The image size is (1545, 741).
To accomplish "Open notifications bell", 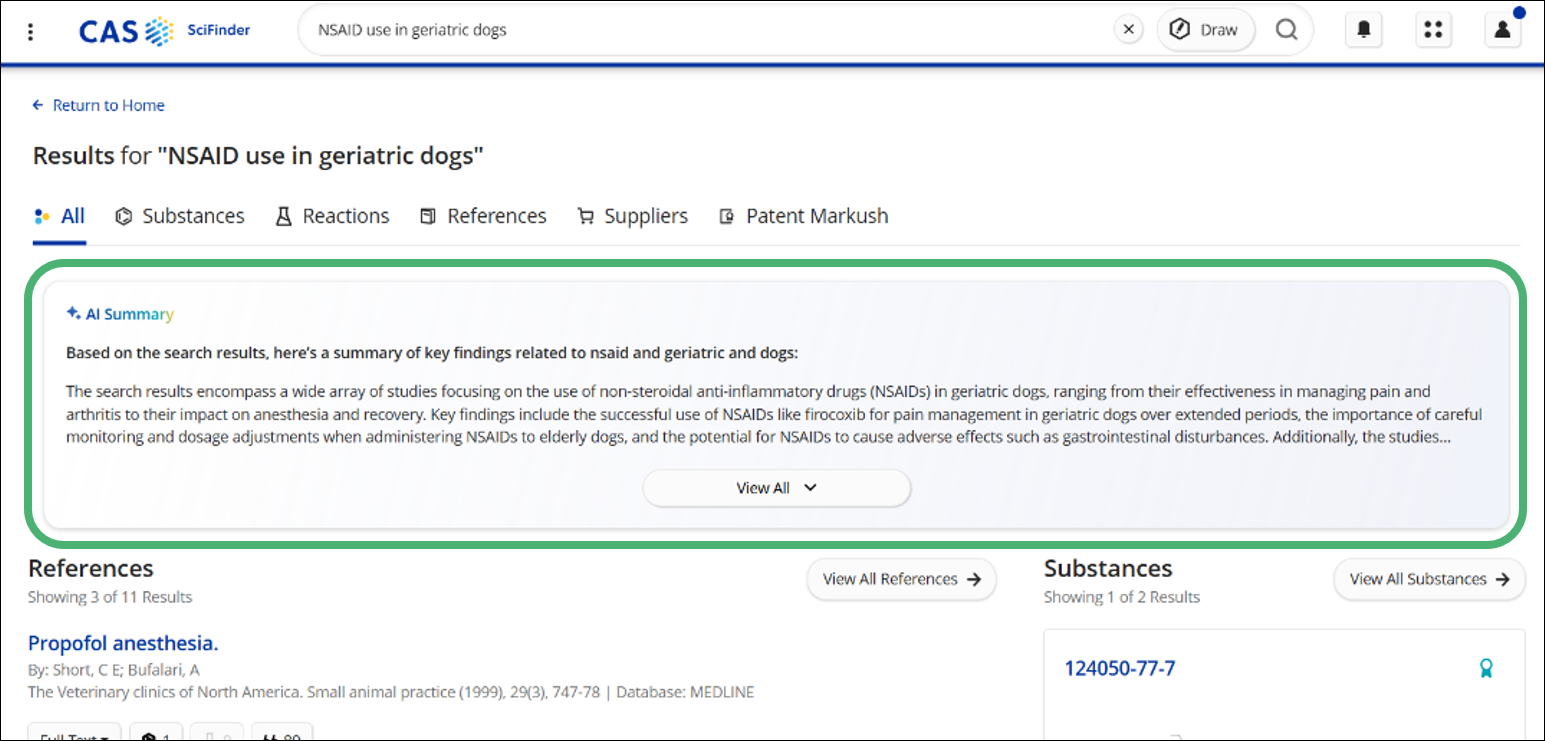I will coord(1364,30).
